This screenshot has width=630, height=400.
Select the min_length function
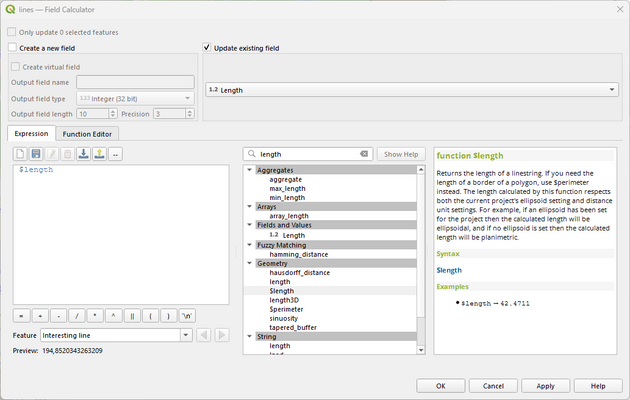[287, 198]
